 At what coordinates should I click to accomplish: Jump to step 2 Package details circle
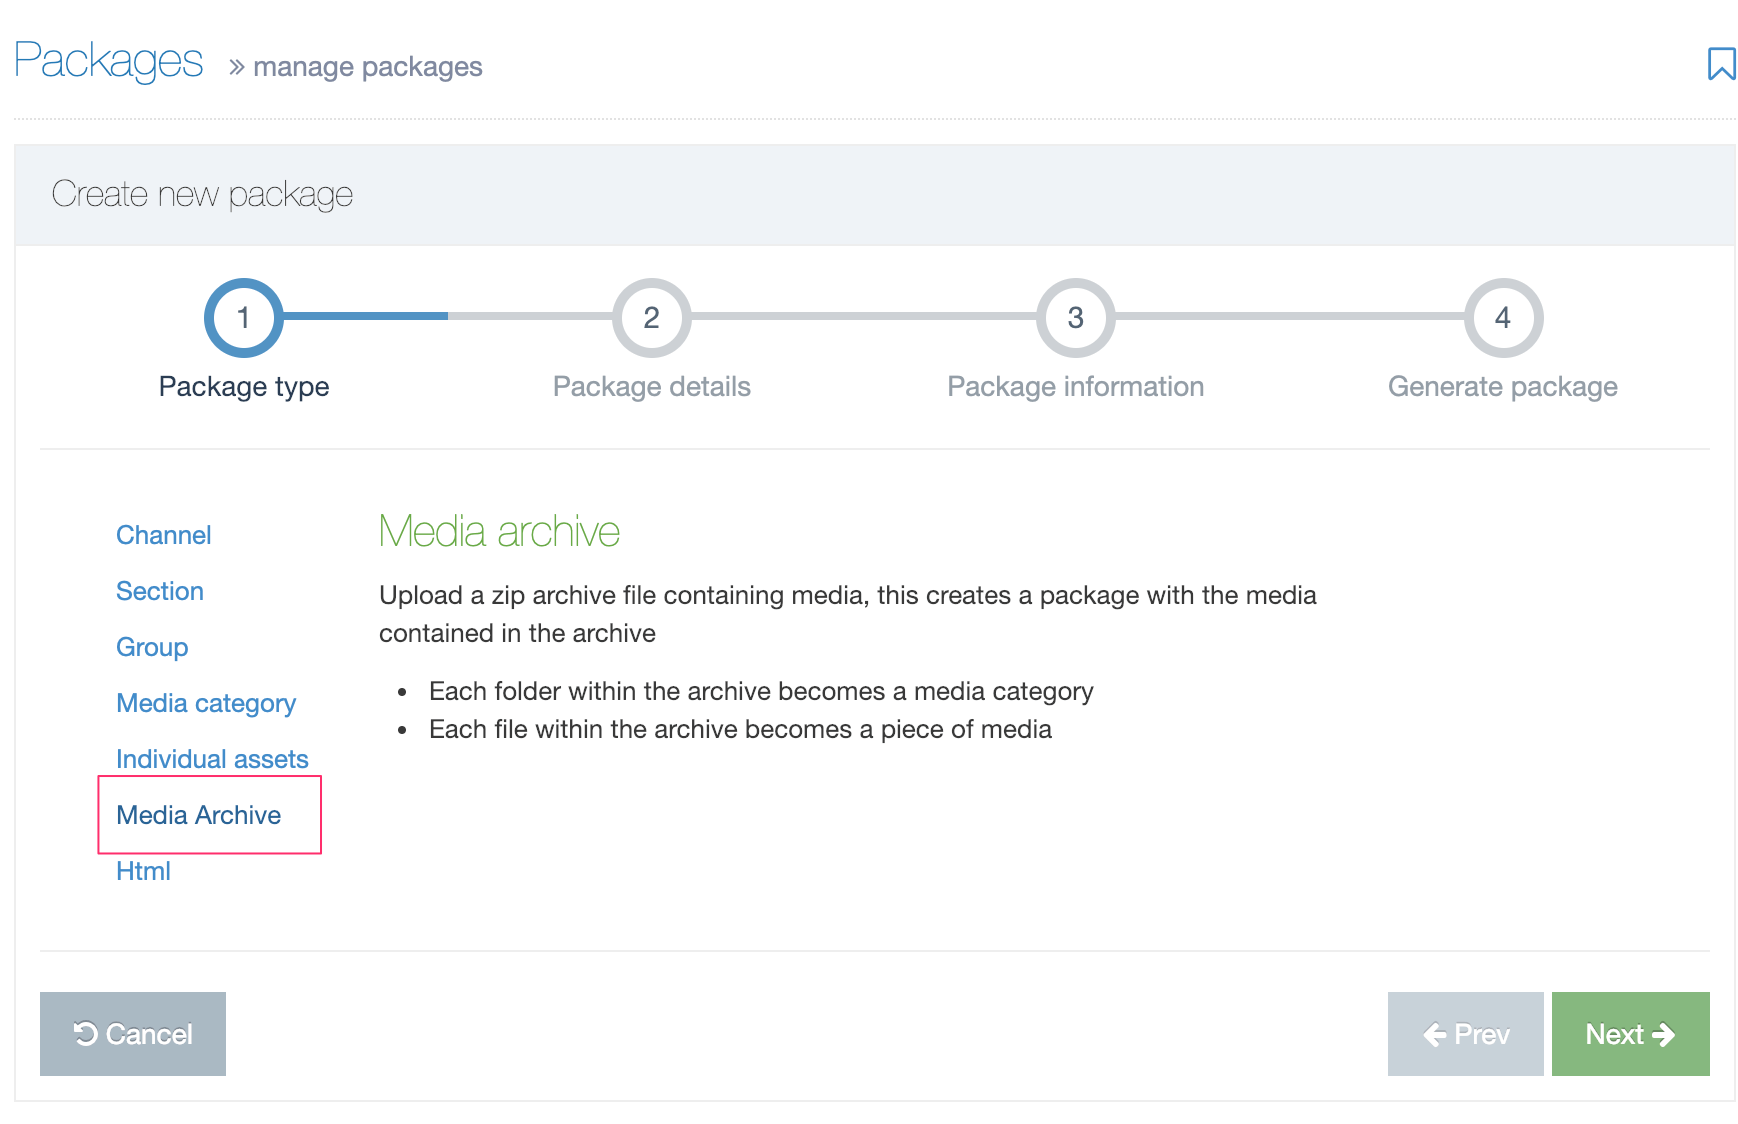651,318
